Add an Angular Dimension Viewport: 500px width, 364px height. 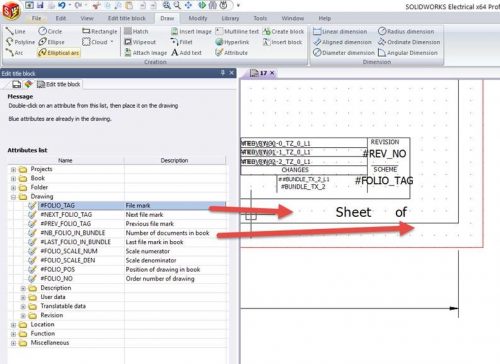tap(408, 53)
